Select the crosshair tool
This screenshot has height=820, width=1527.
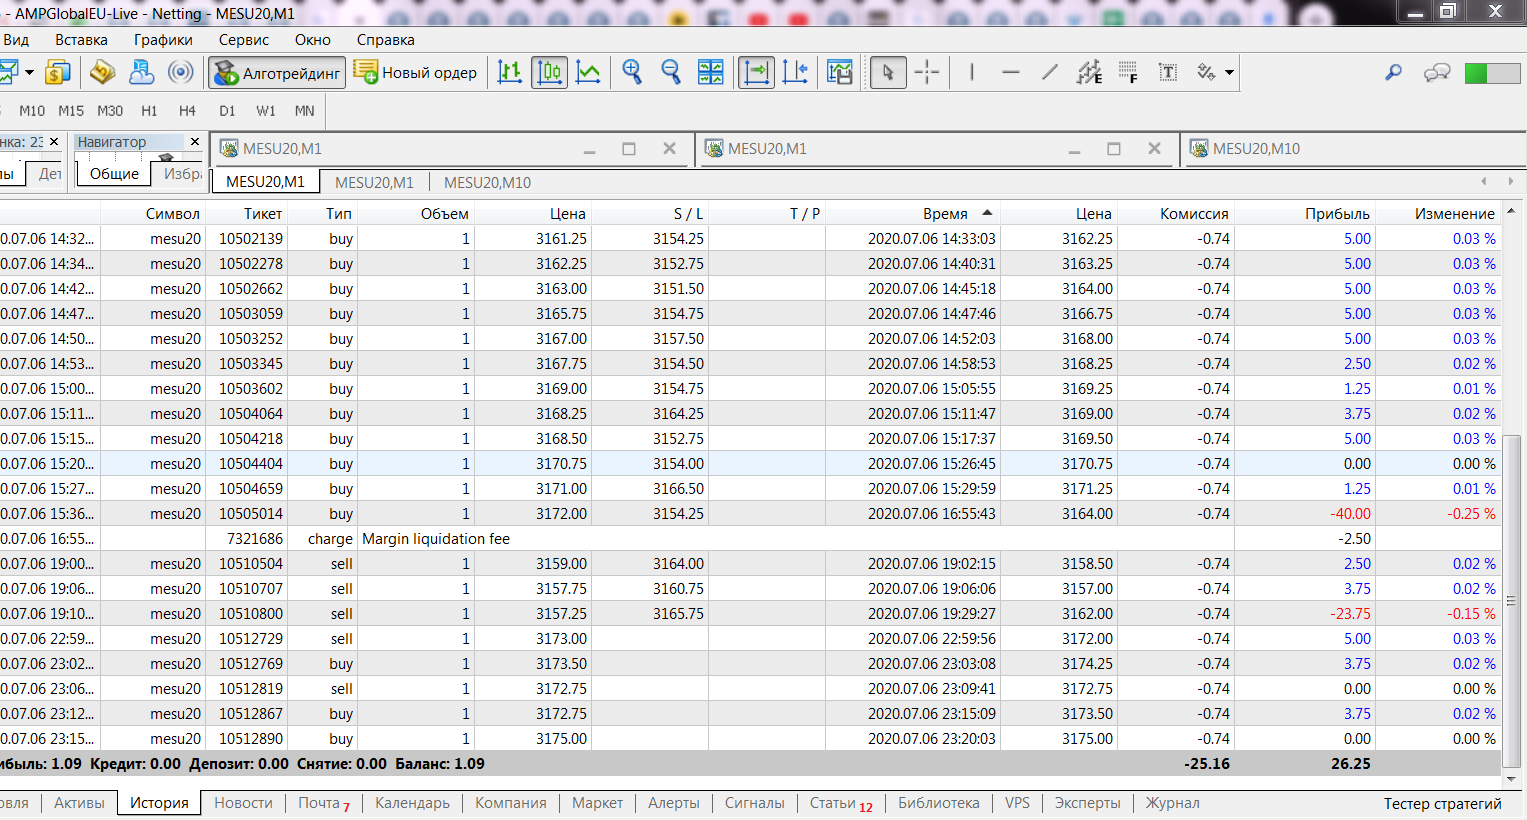[x=927, y=72]
